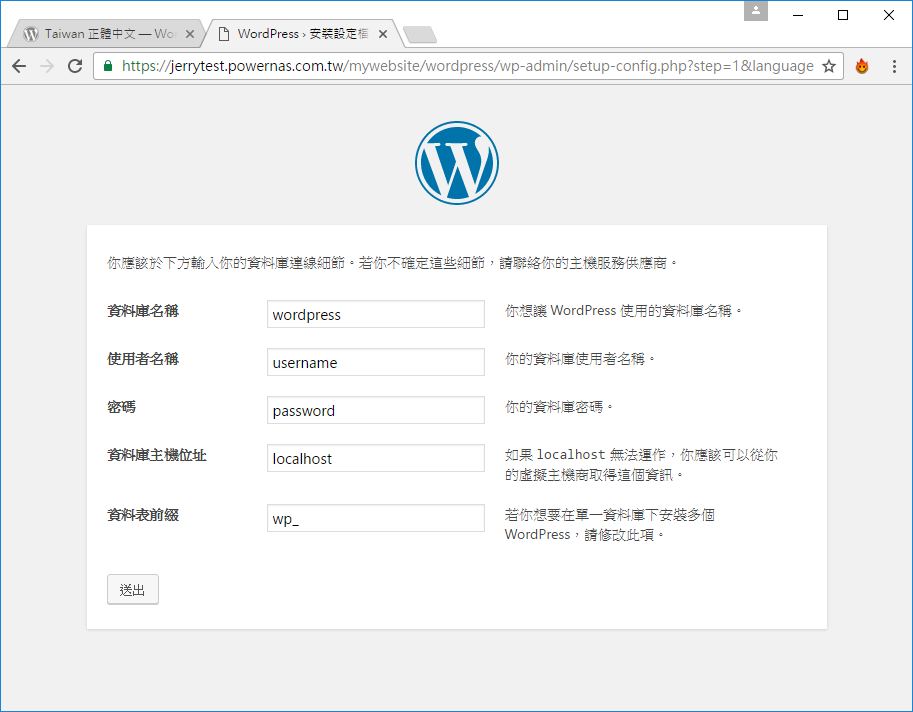Click the 資料庫主機位址 label
Screen dimensions: 913x712
[157, 455]
